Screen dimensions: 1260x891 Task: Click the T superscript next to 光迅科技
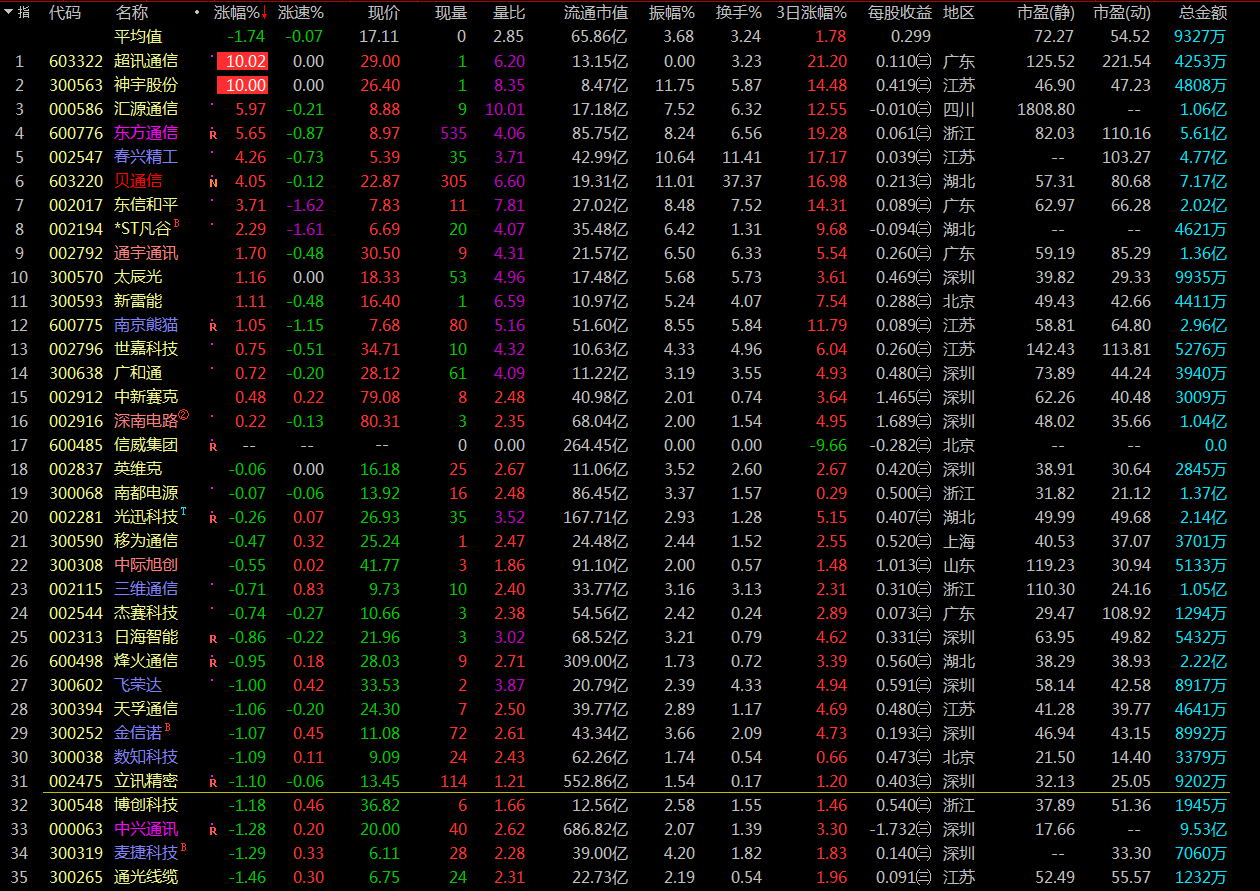pyautogui.click(x=183, y=512)
